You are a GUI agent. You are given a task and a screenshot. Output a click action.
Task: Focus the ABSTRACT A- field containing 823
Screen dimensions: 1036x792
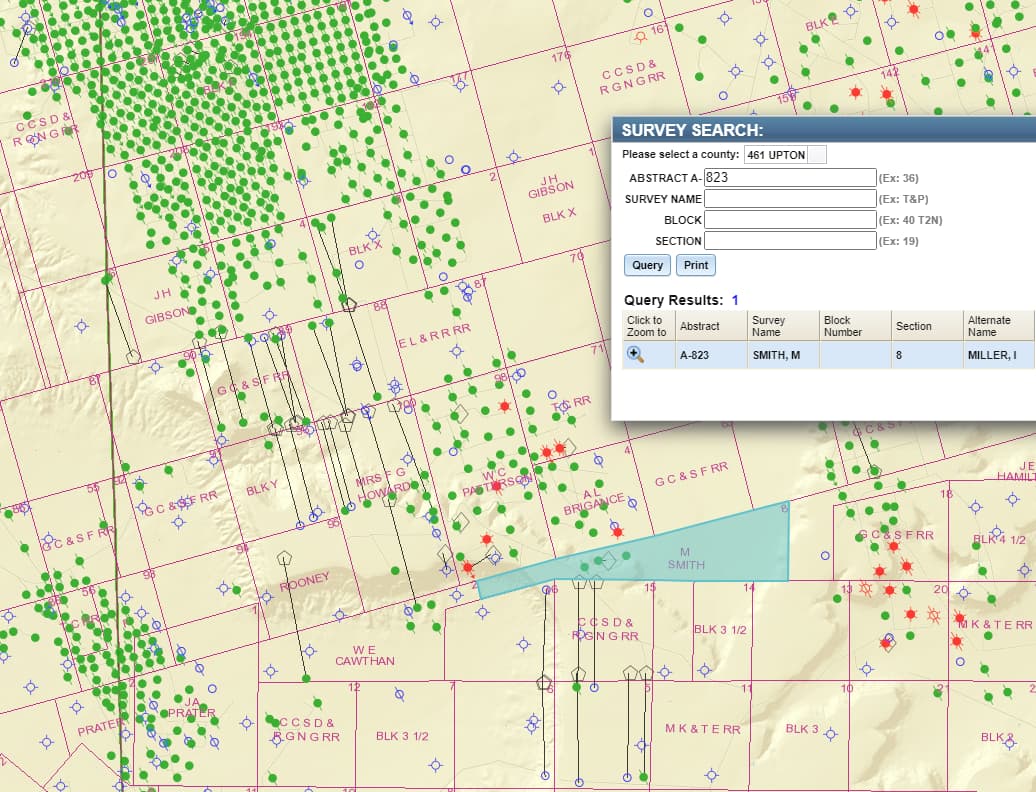[x=790, y=177]
